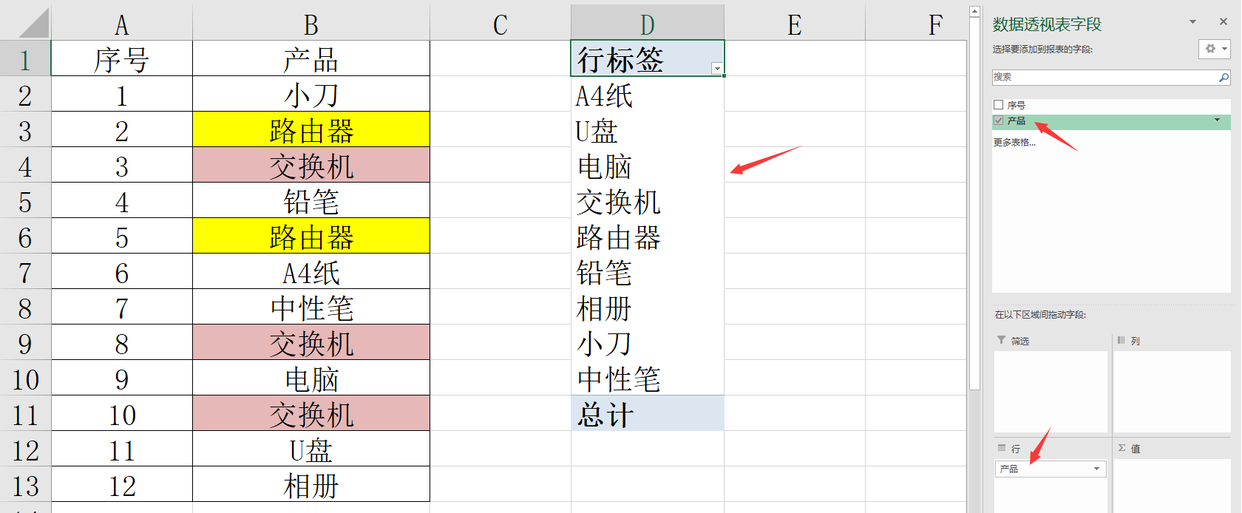Select pink 交换机 cell in row 4

(311, 166)
